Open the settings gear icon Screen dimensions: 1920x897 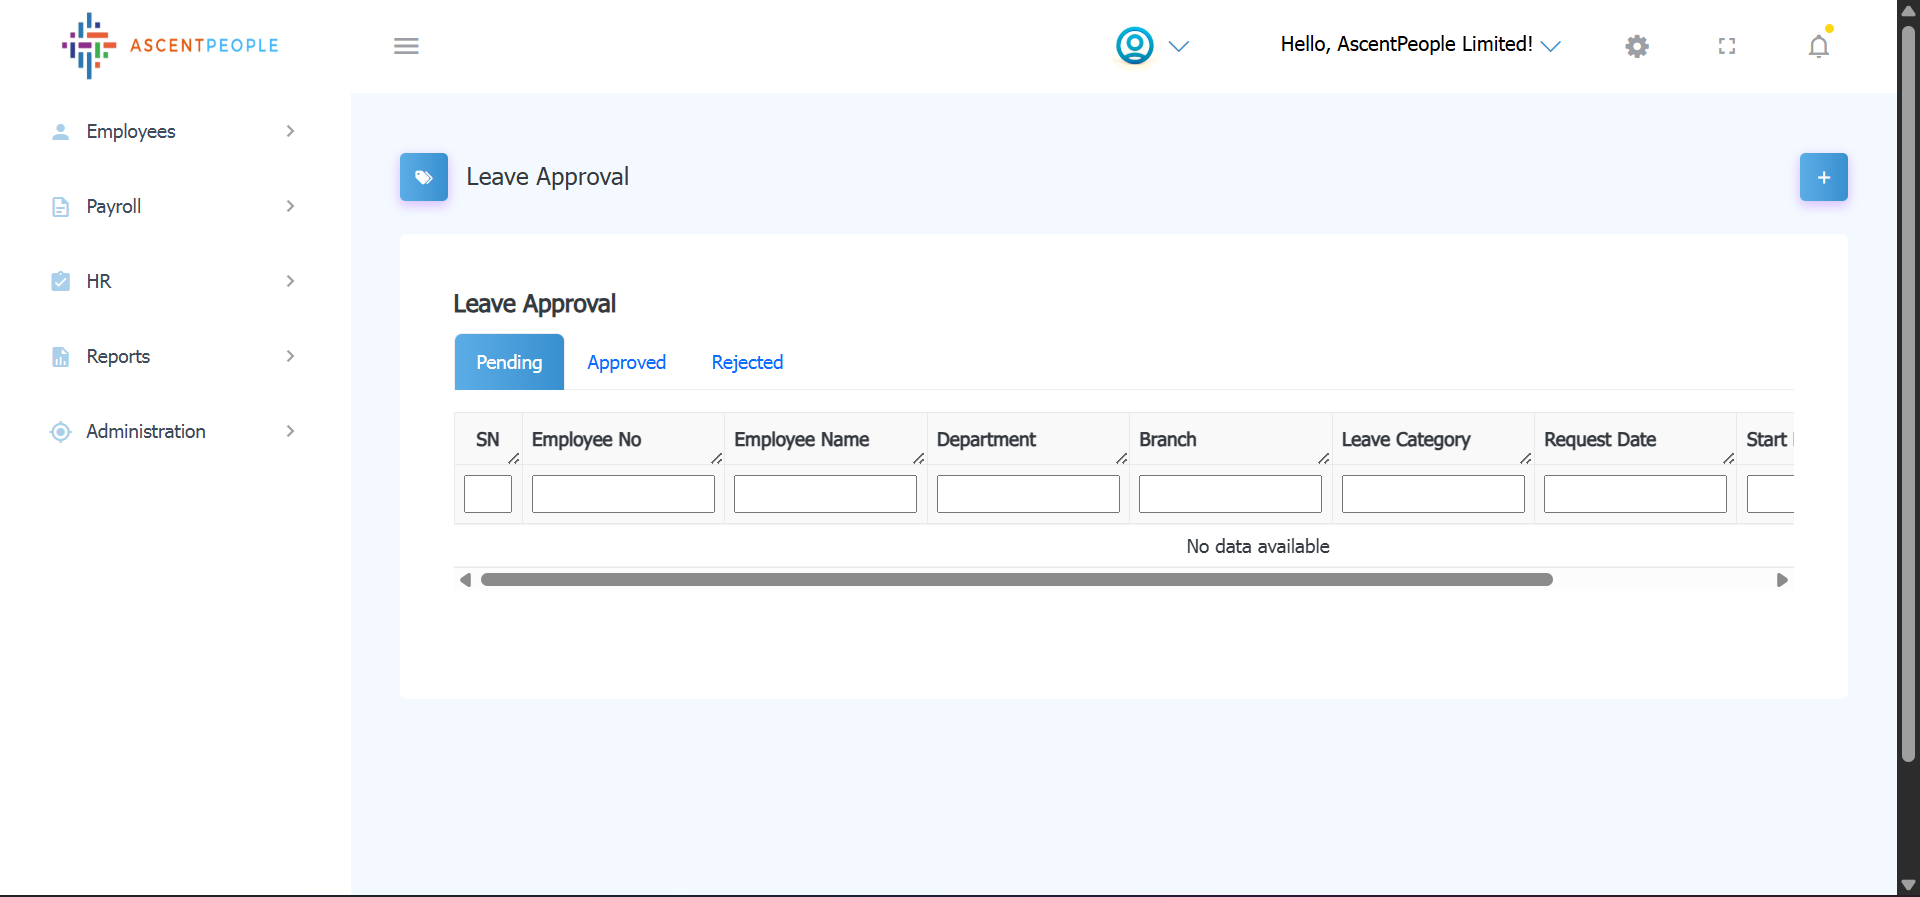pos(1636,46)
